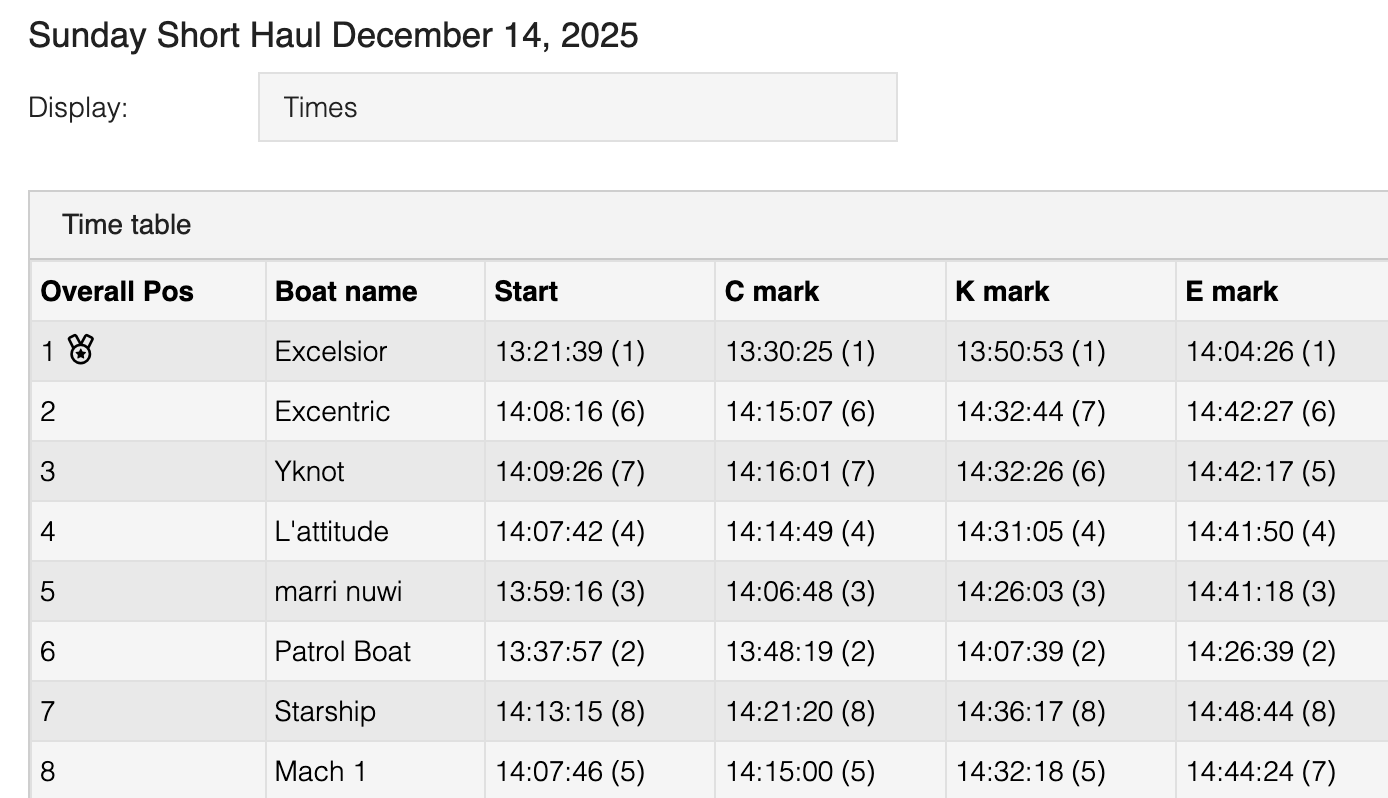Click the K mark column header
The image size is (1388, 798).
point(1002,291)
